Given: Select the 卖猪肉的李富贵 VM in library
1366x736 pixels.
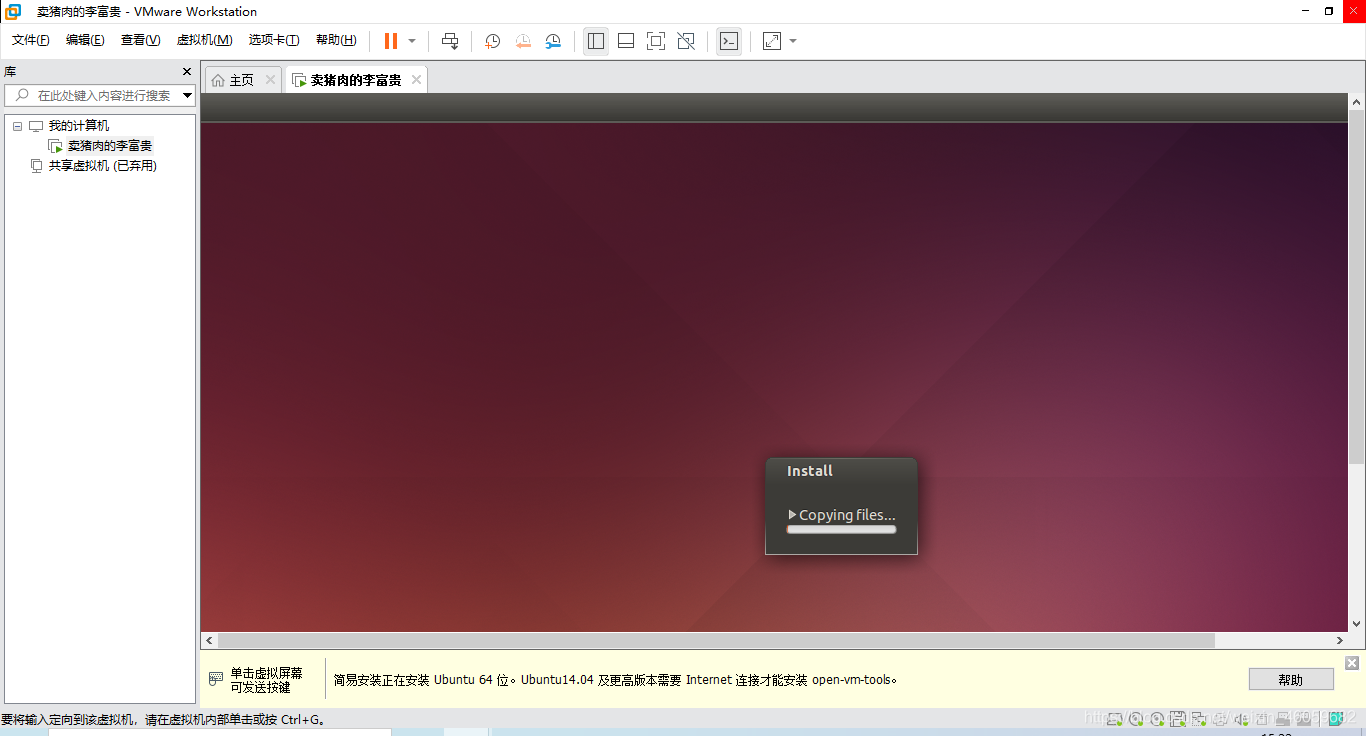Looking at the screenshot, I should tap(110, 146).
